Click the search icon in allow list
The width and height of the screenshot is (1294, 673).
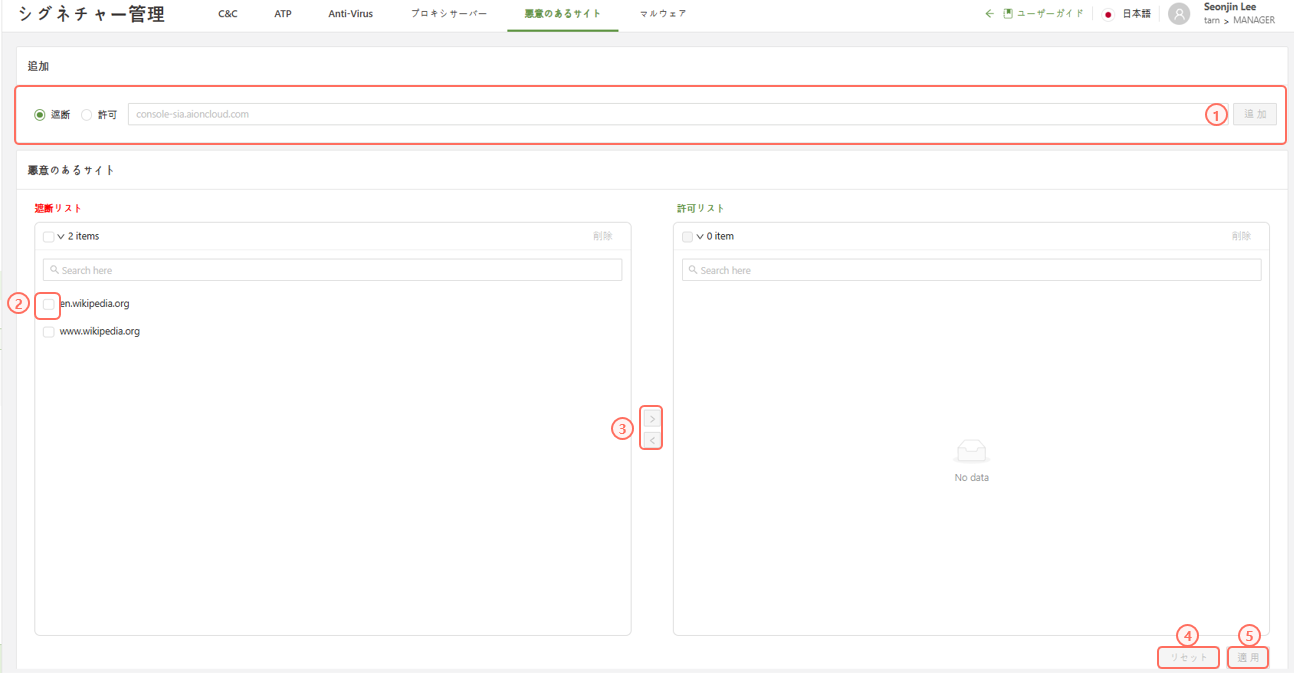click(693, 270)
